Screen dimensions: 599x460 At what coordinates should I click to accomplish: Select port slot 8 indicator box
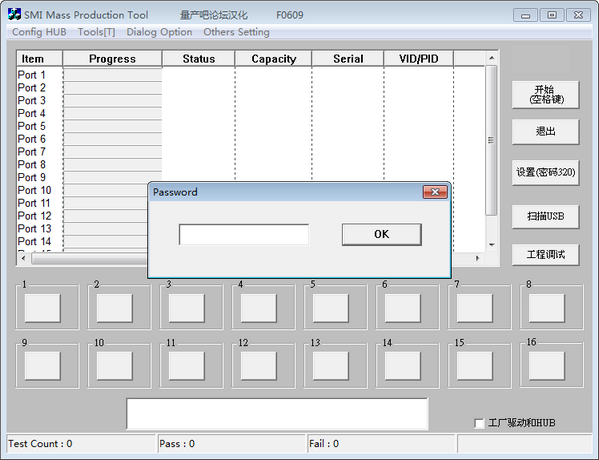pyautogui.click(x=547, y=308)
